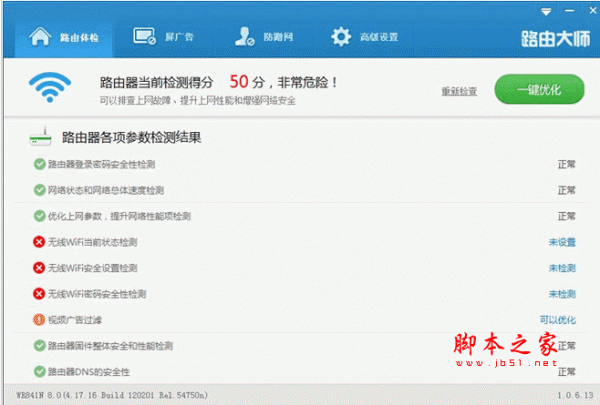Click green check for 网络状态和网络总体速度检测

[39, 190]
